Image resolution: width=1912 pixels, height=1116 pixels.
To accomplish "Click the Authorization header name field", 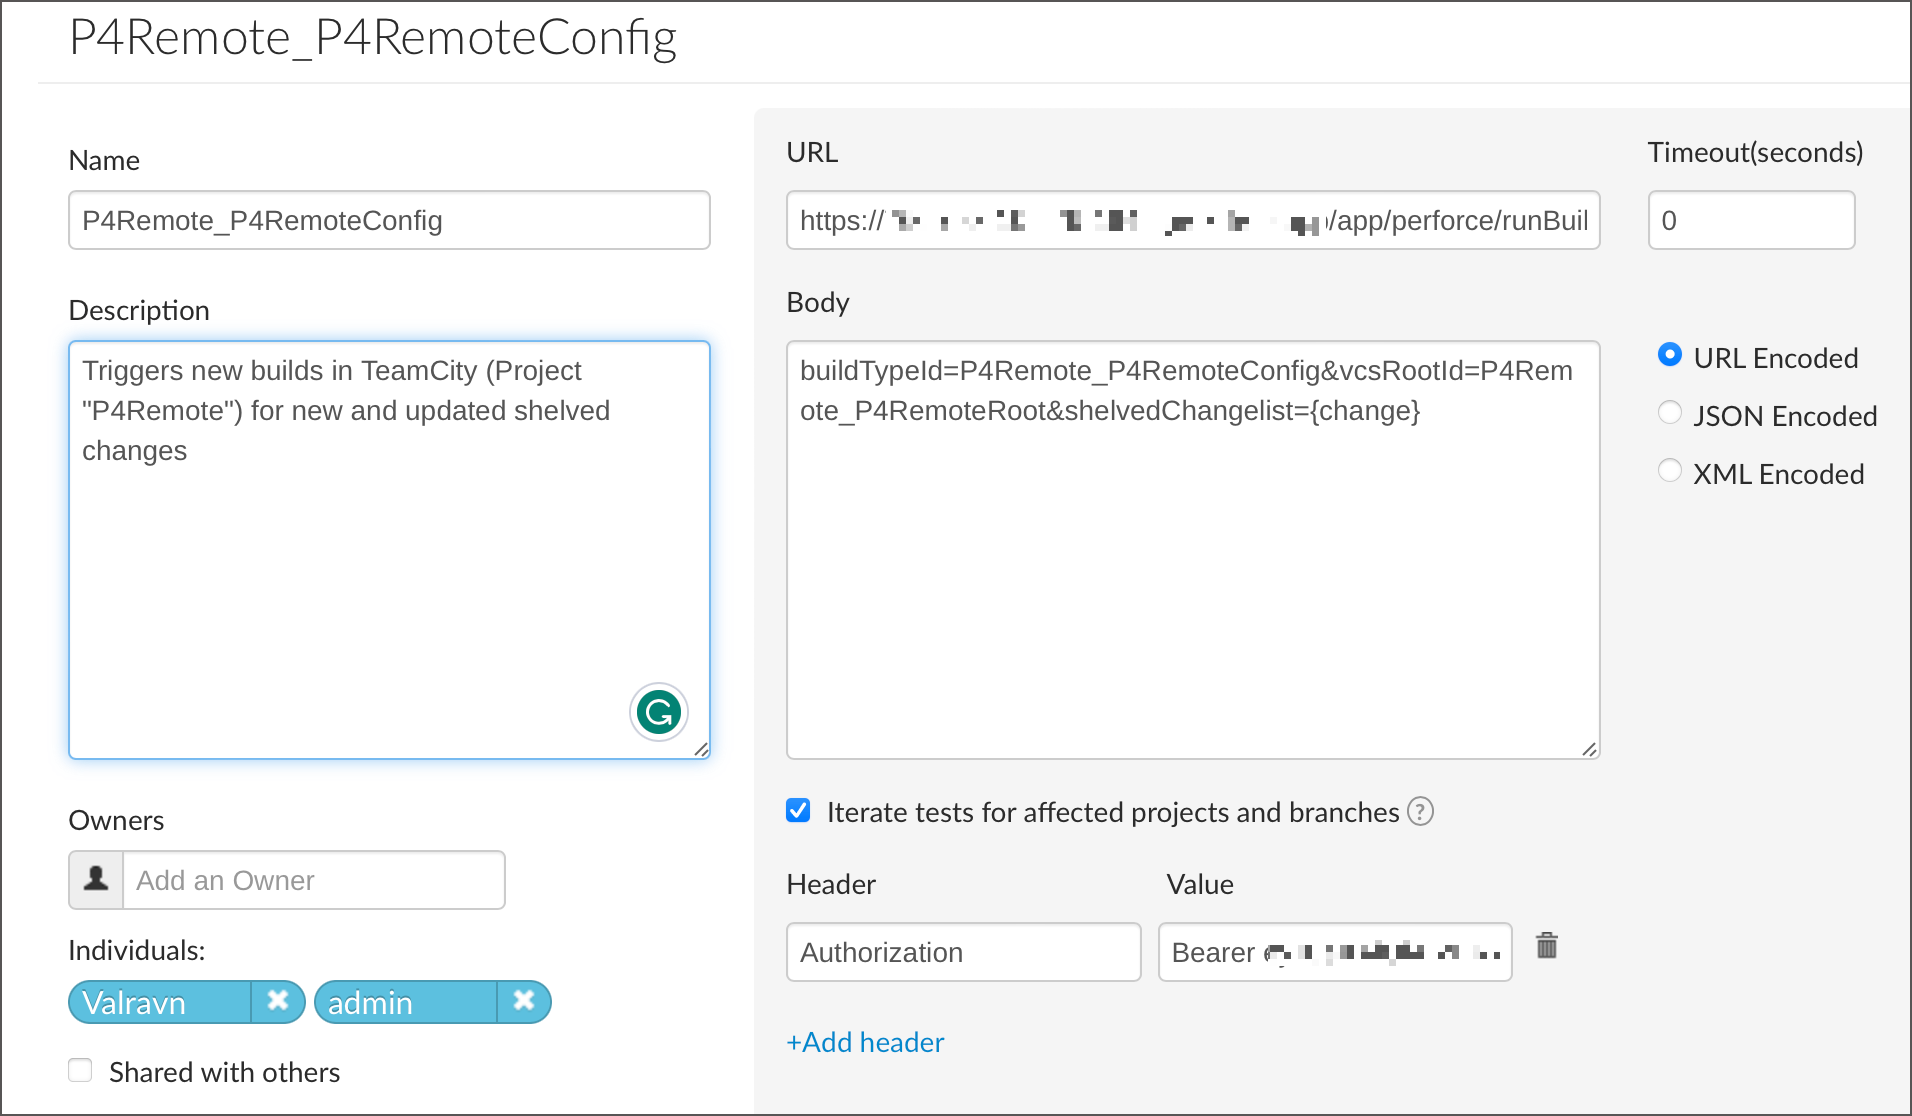I will (x=963, y=952).
